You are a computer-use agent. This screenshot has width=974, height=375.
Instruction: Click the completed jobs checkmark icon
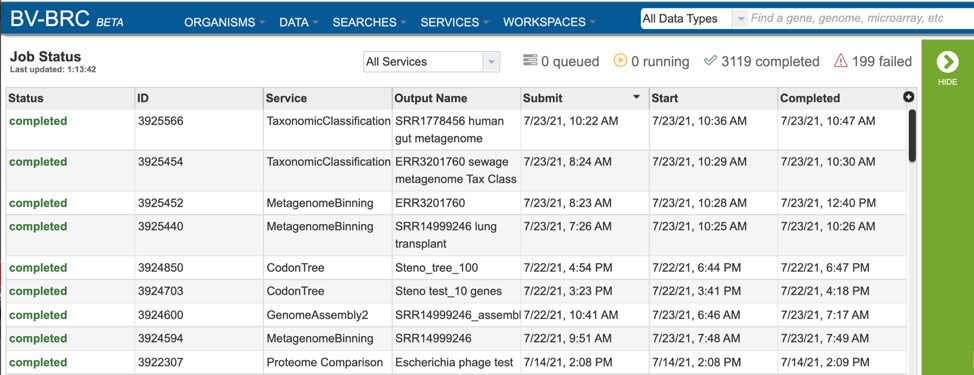(x=711, y=61)
